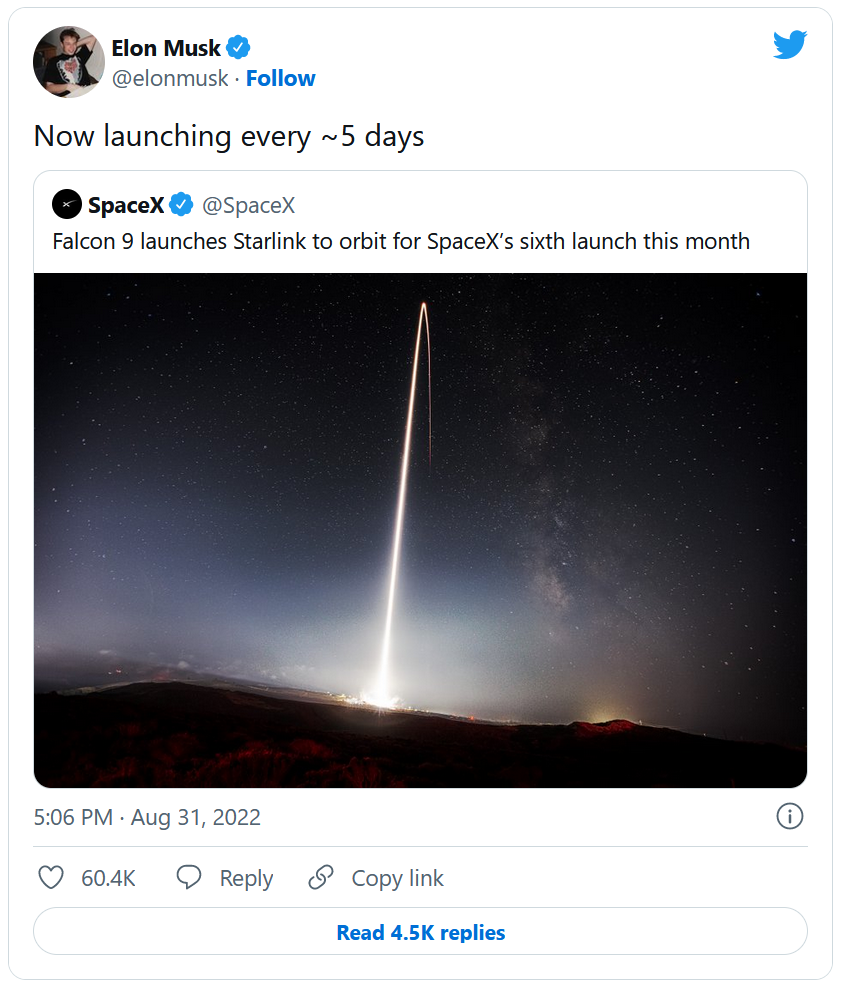
Task: Click Elon Musk's blue verified badge
Action: pyautogui.click(x=238, y=47)
